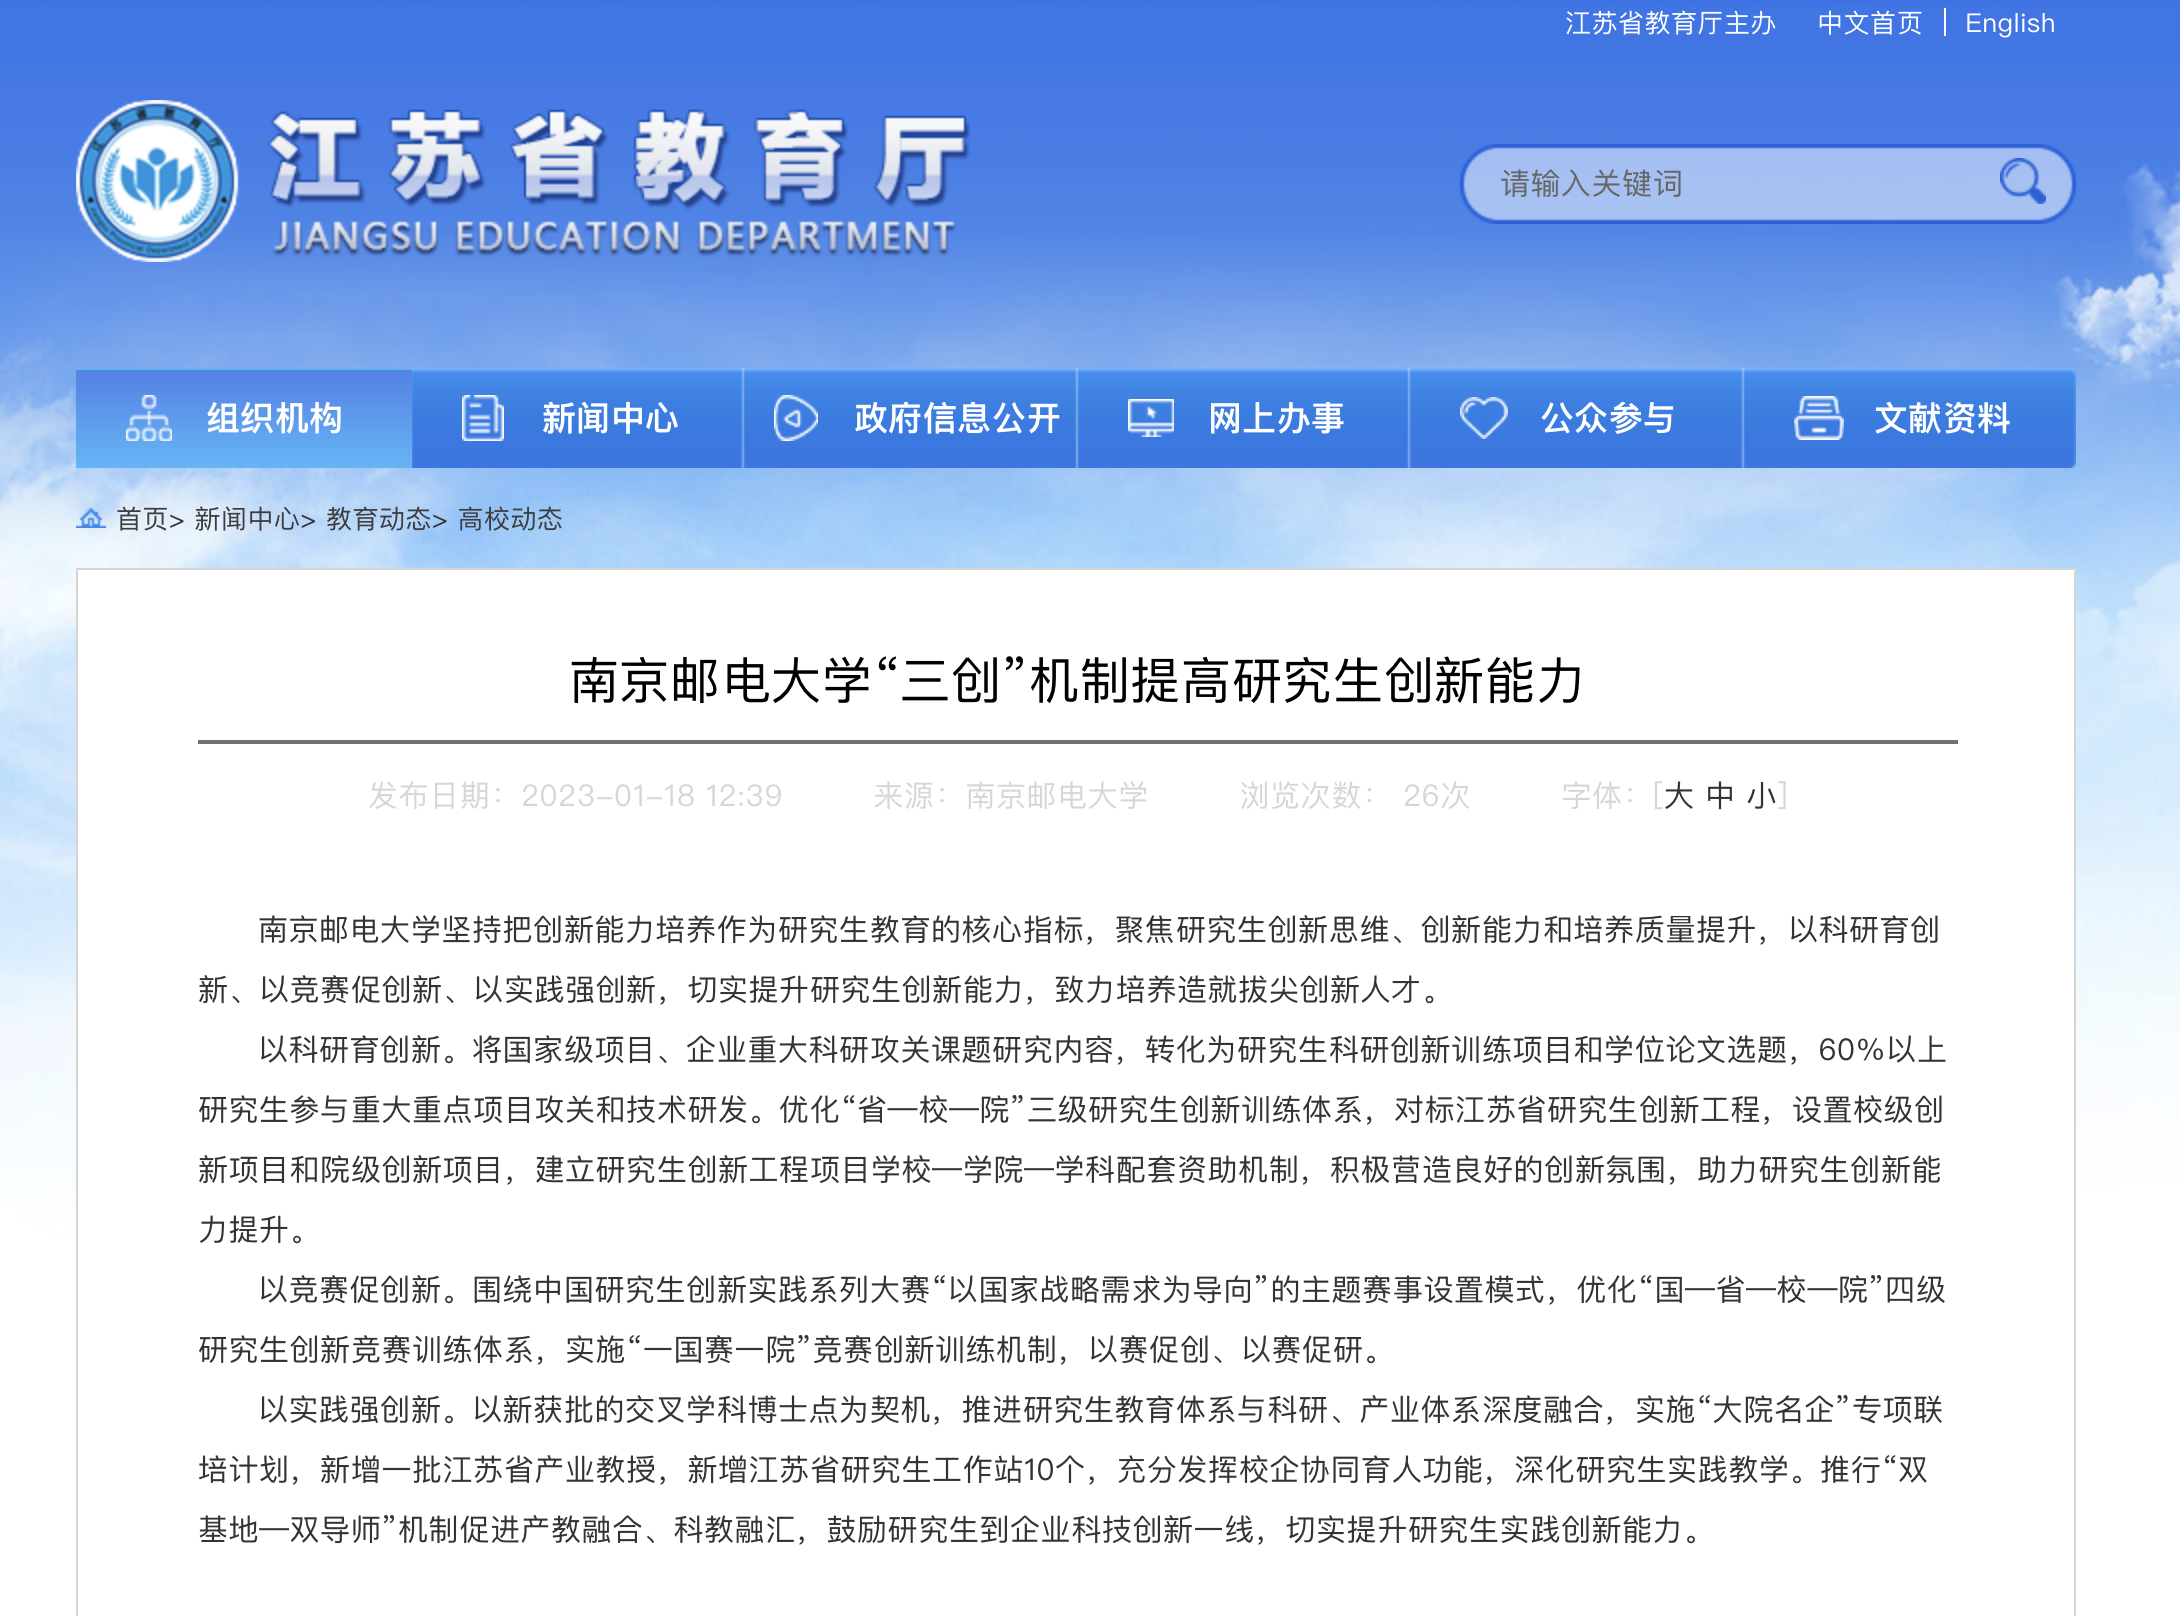Screen dimensions: 2180x1616
Task: Click the monitor icon beside 网上办事
Action: click(x=1151, y=418)
